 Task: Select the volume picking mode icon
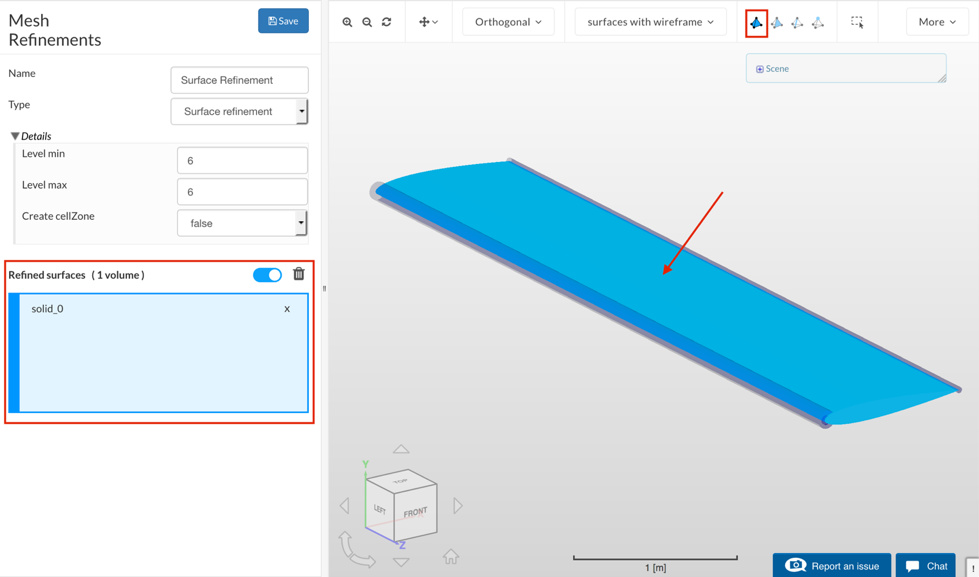[756, 23]
